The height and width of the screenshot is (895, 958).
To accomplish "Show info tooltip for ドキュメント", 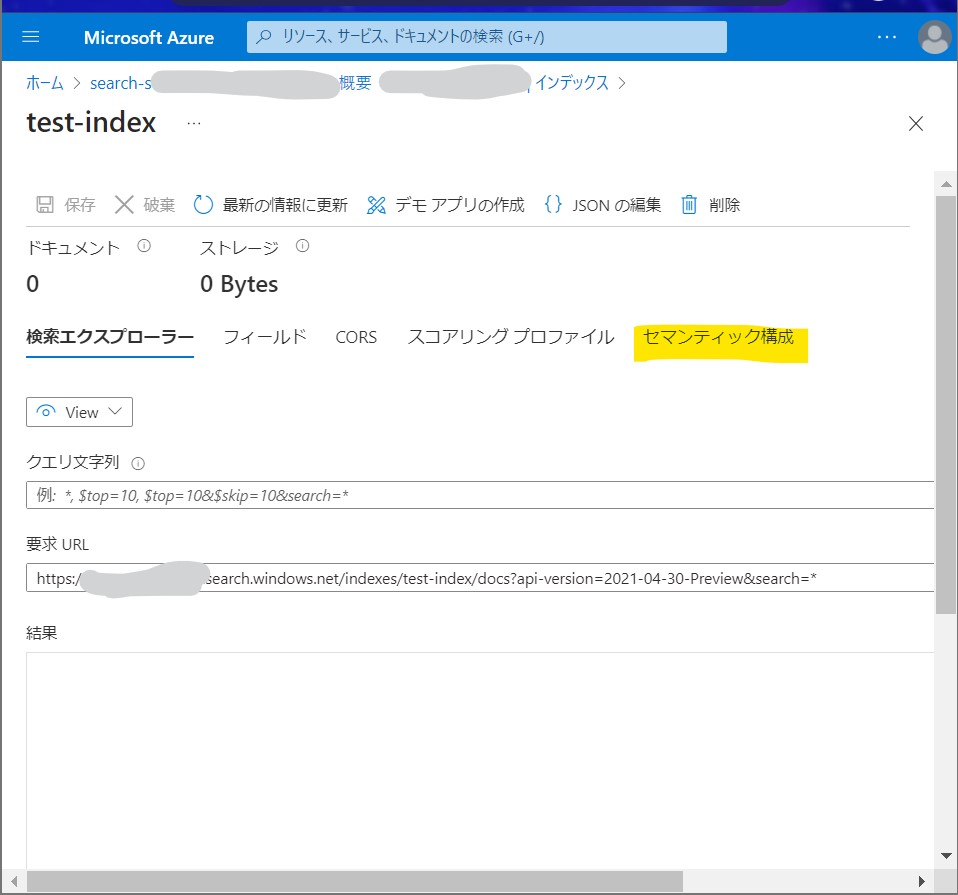I will click(144, 246).
